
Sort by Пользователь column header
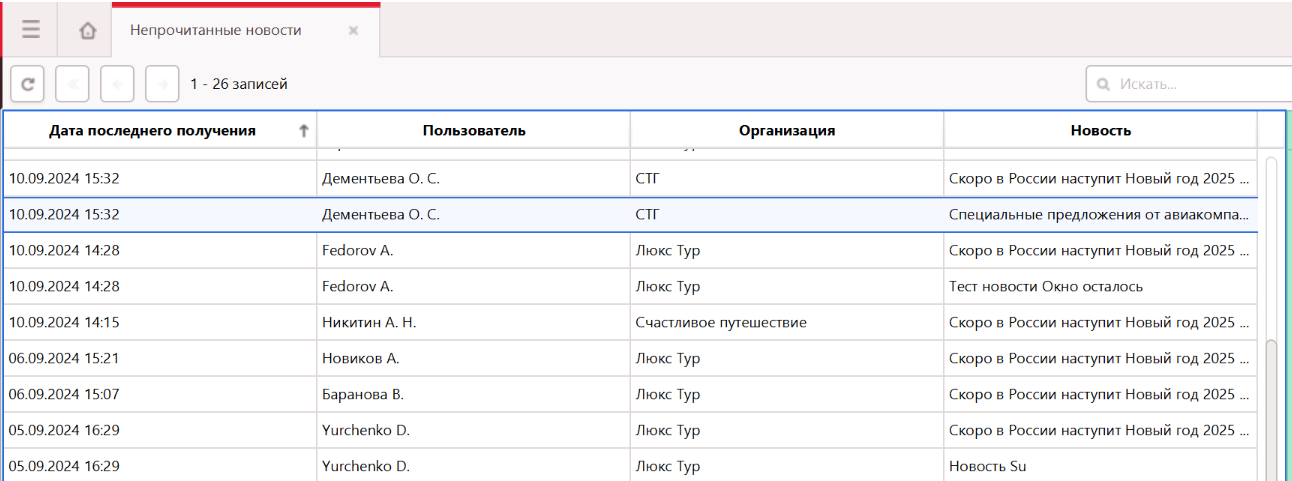pyautogui.click(x=473, y=131)
